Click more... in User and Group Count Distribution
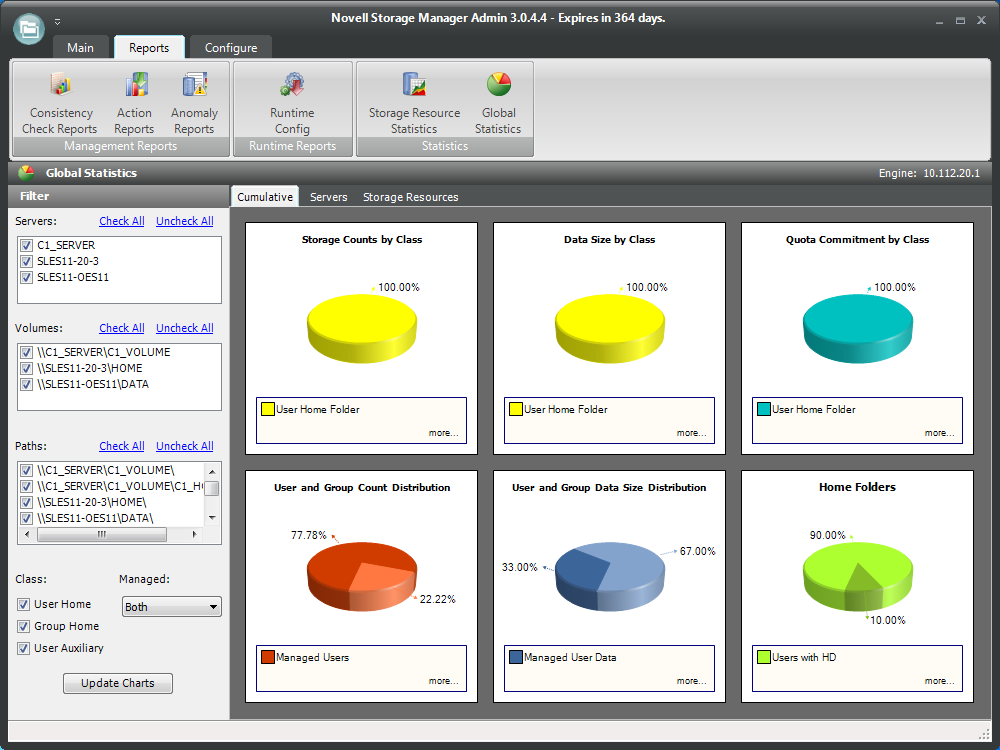Screen dimensions: 1000x750 (x=443, y=681)
